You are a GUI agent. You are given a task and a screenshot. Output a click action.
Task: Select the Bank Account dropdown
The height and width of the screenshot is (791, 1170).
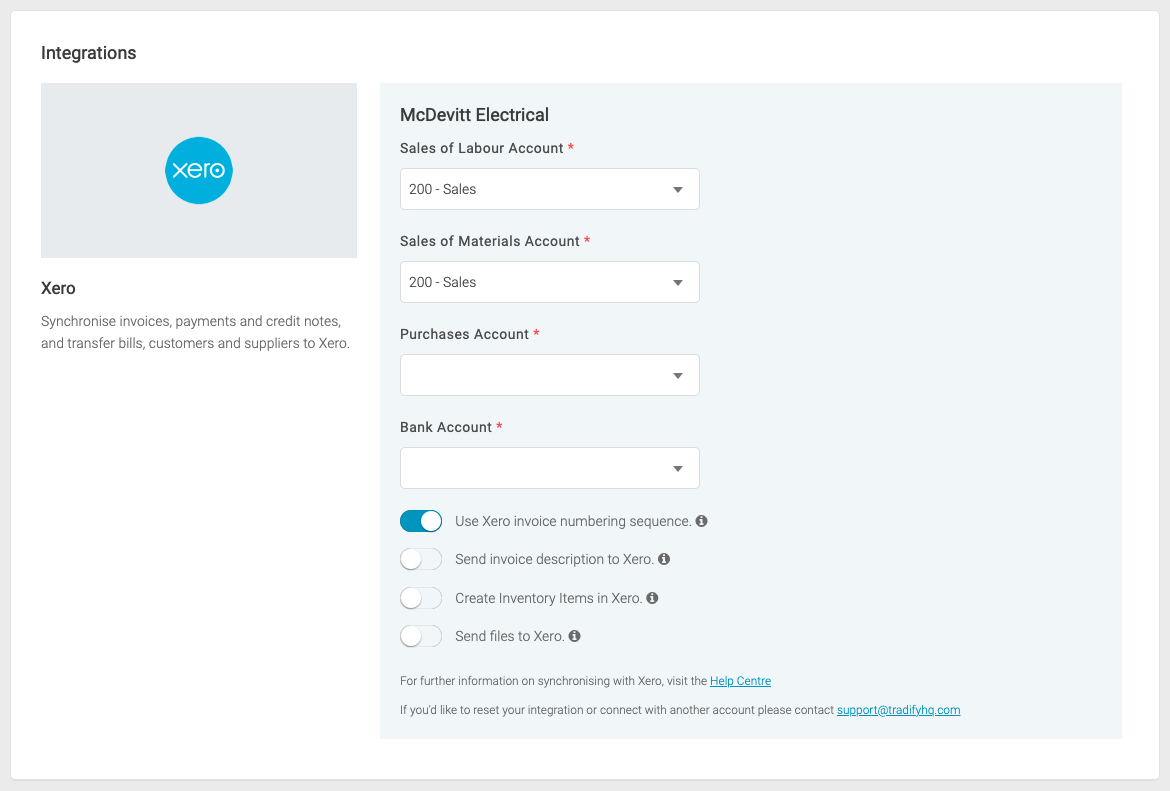549,468
